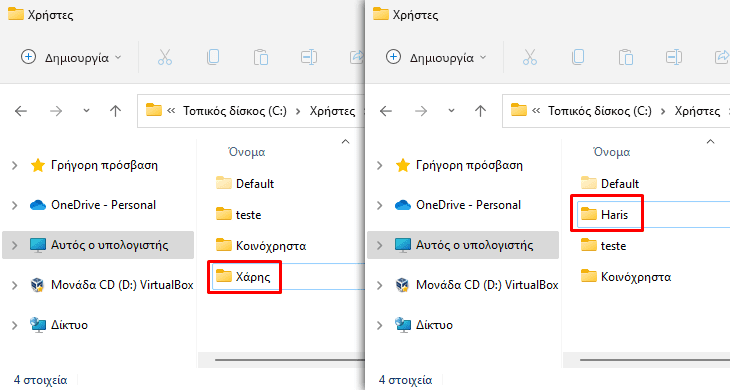The image size is (730, 390).
Task: Open the Δημιουργία dropdown in right window
Action: point(436,57)
